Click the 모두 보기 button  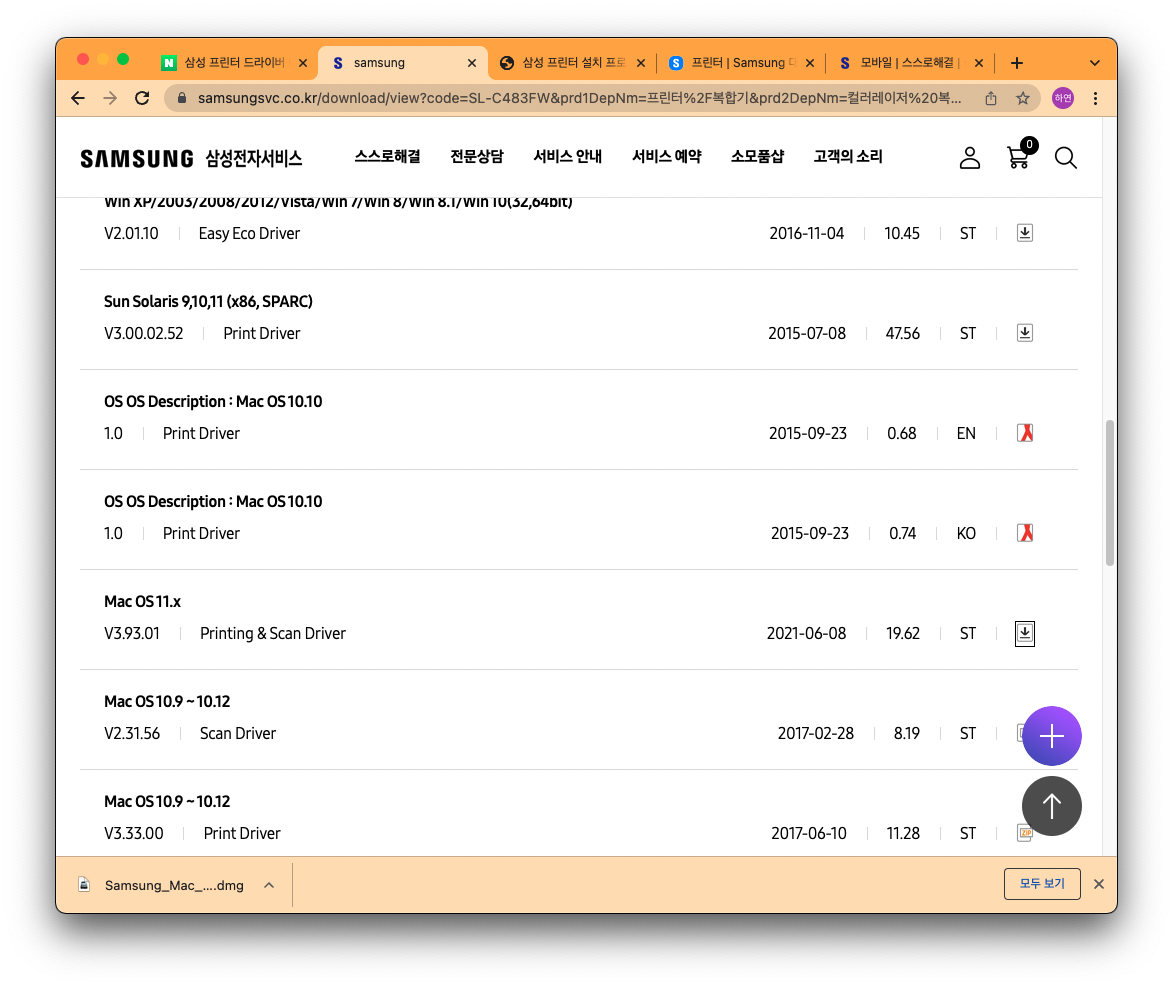[1042, 884]
